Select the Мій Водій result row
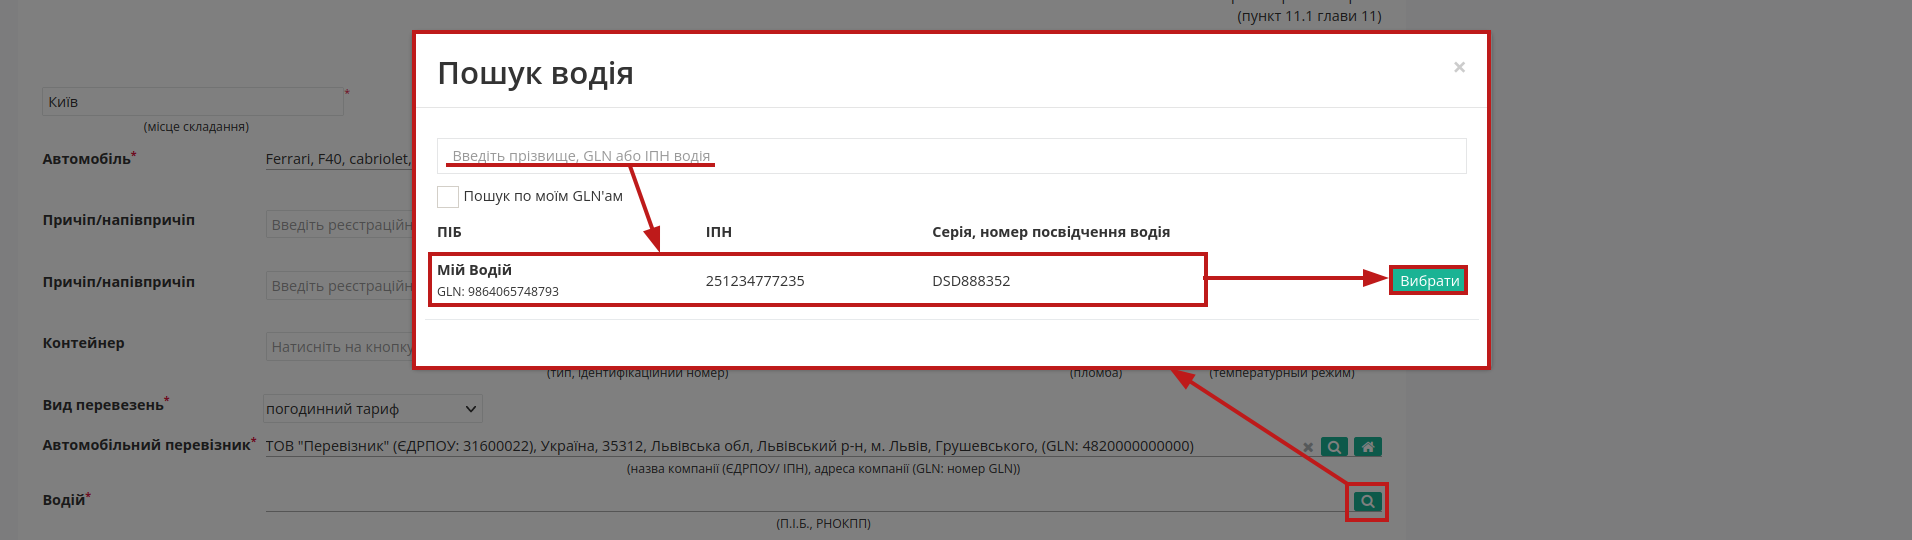This screenshot has width=1912, height=540. pyautogui.click(x=817, y=280)
